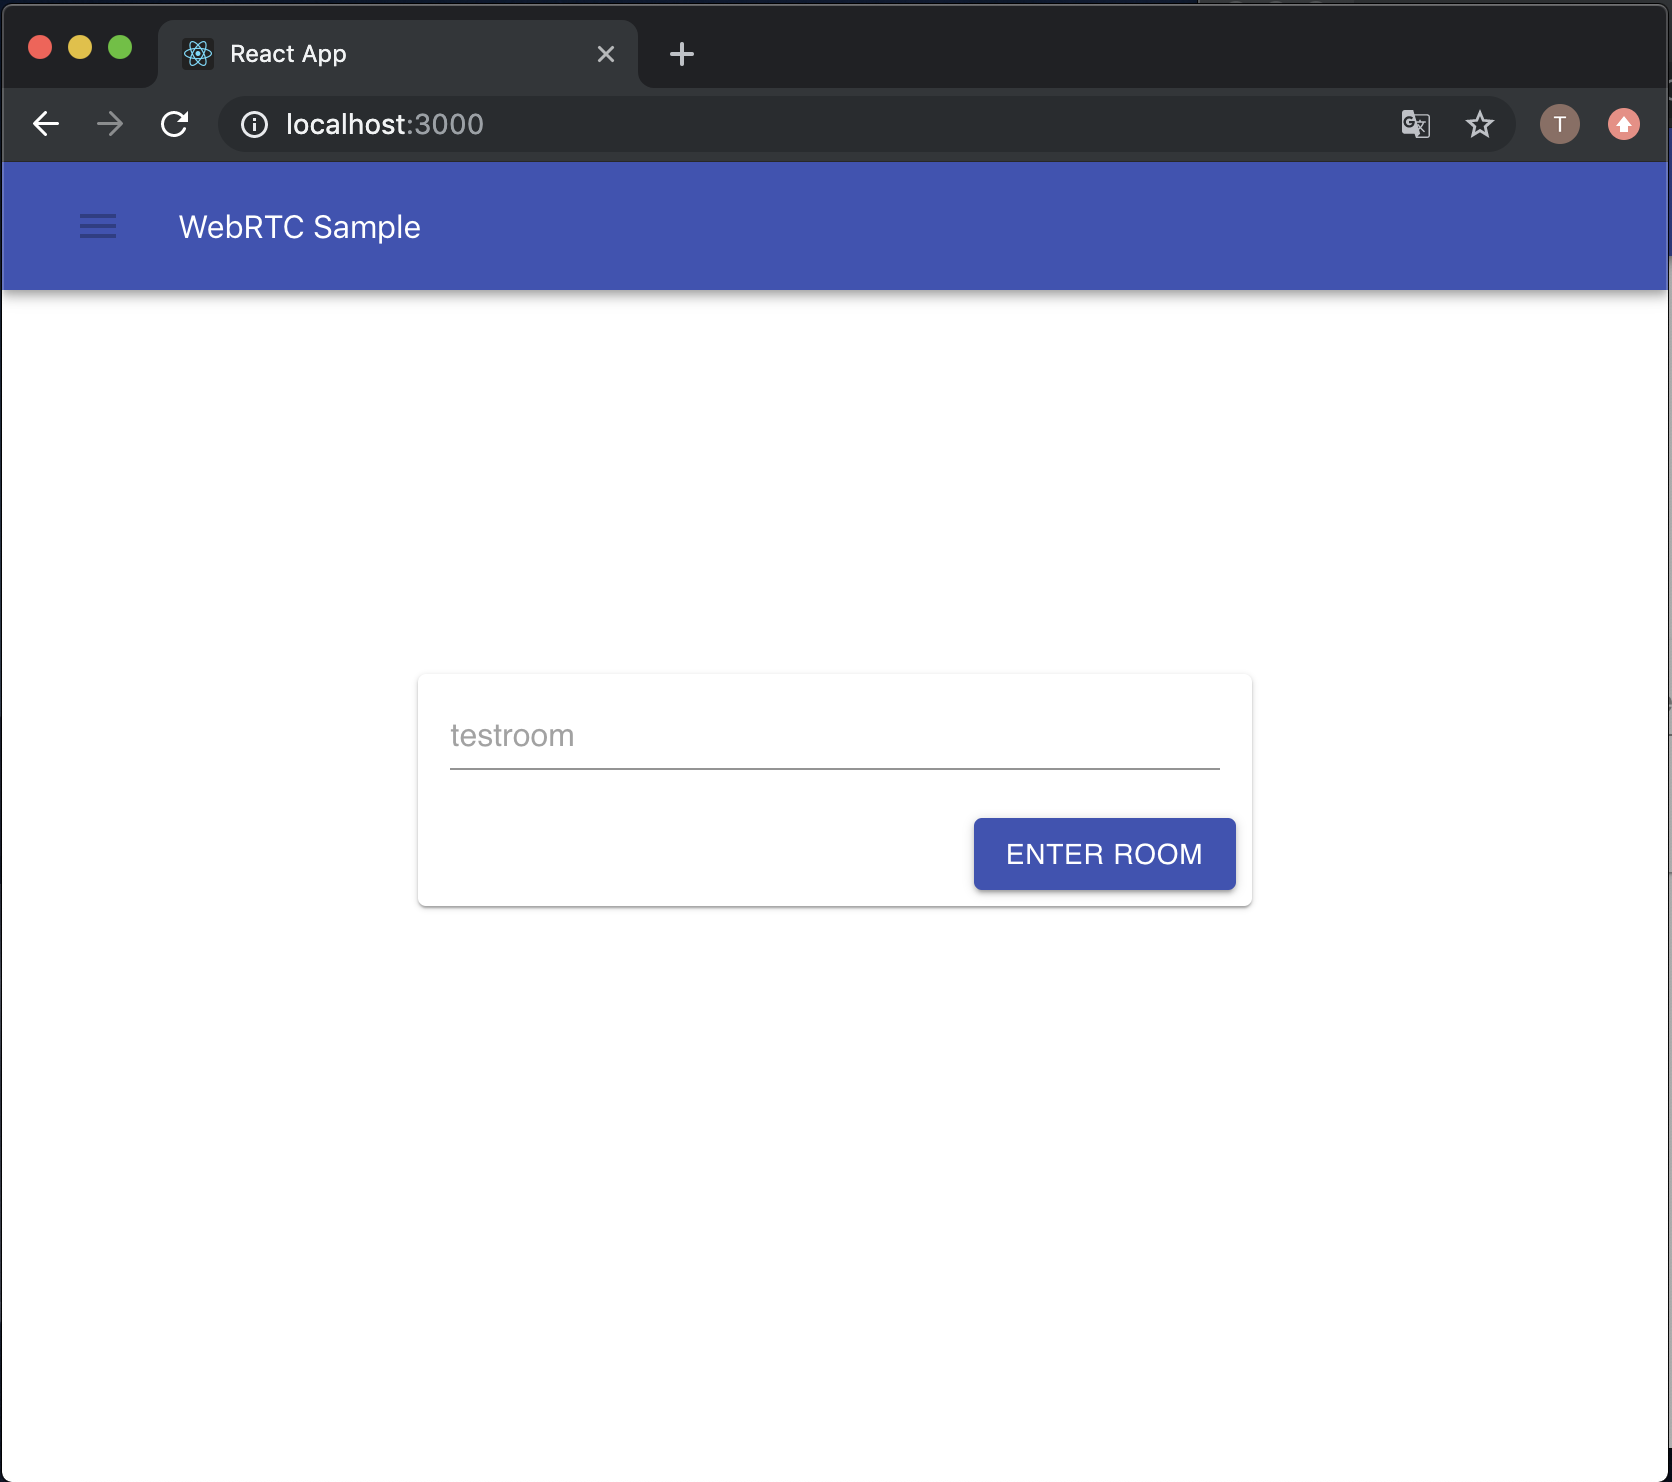
Task: Bookmark this page with star icon
Action: tap(1479, 124)
